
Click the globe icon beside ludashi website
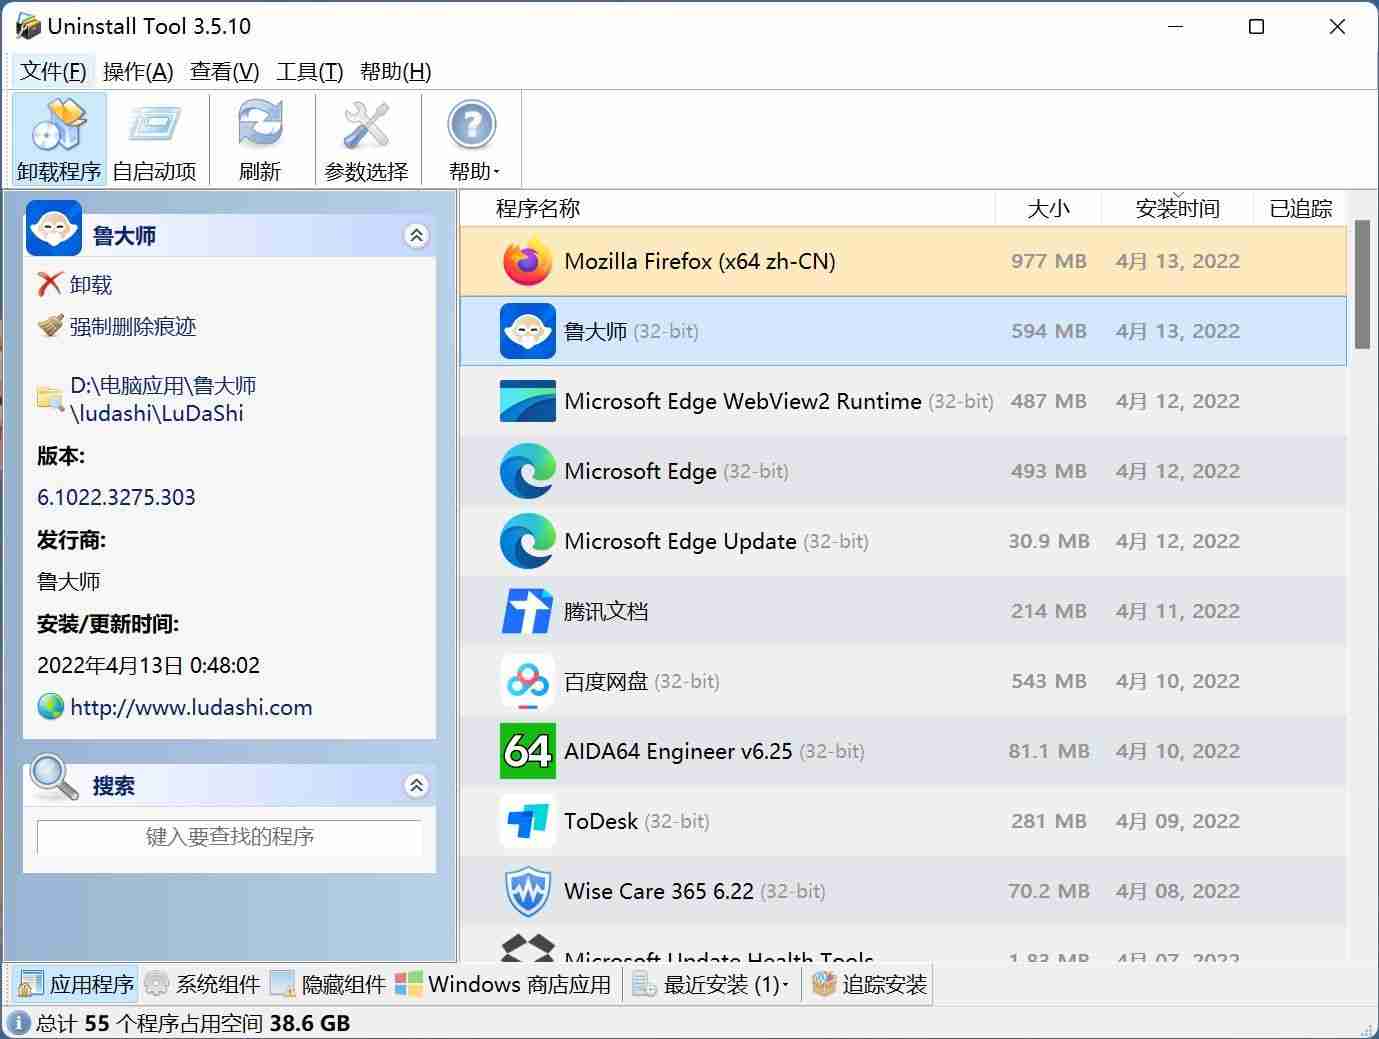coord(50,707)
